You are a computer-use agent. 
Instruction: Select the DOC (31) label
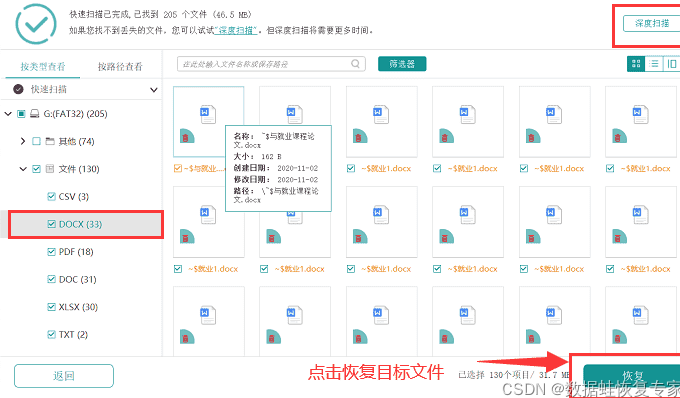[x=78, y=279]
